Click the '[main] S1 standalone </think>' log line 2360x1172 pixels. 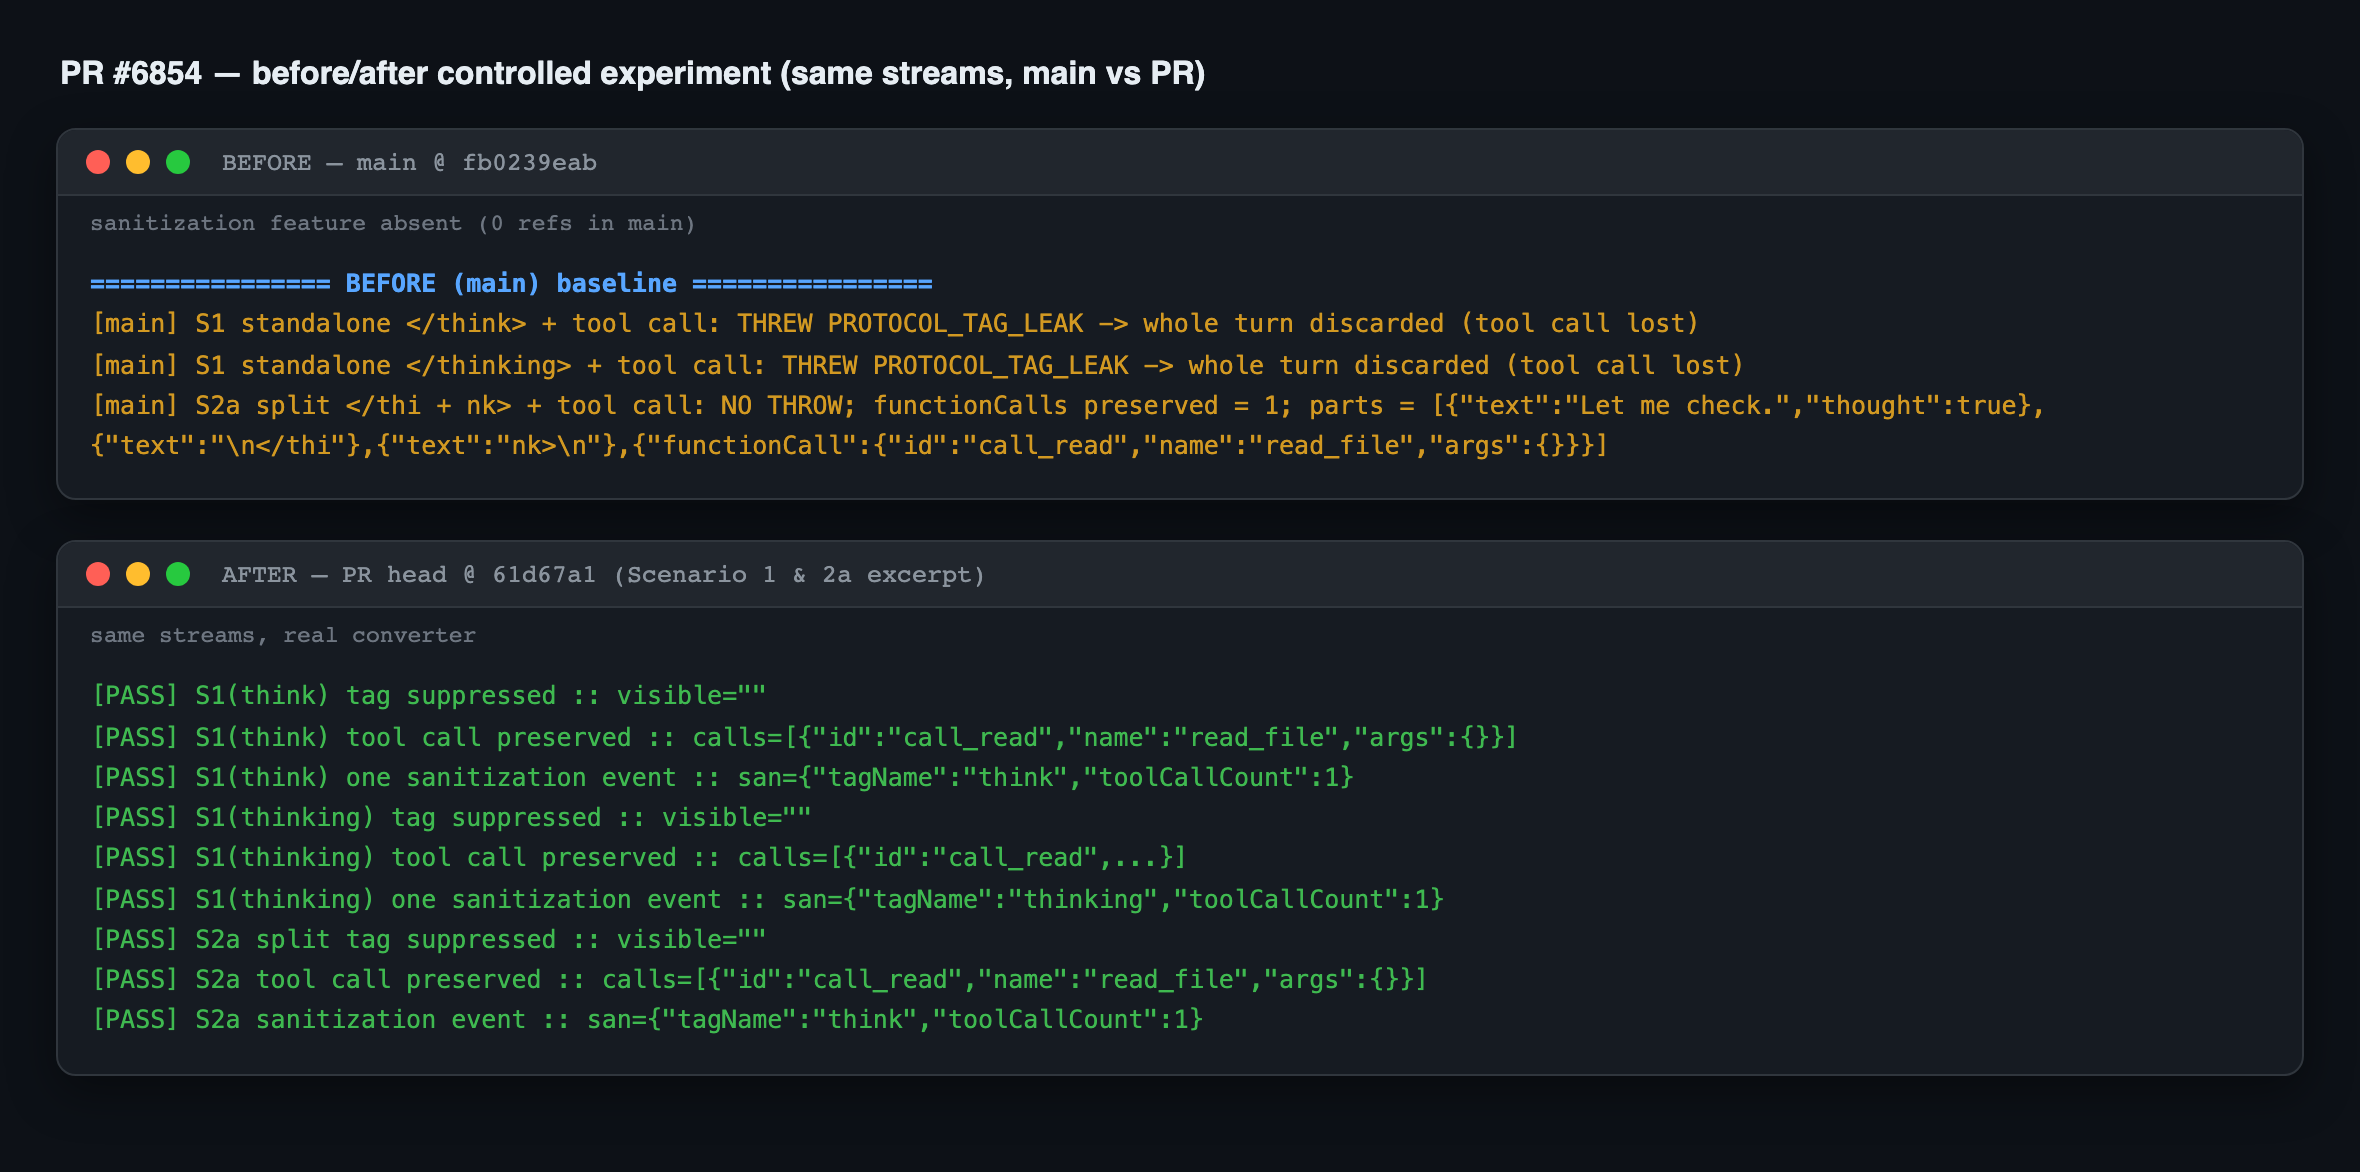tap(895, 324)
